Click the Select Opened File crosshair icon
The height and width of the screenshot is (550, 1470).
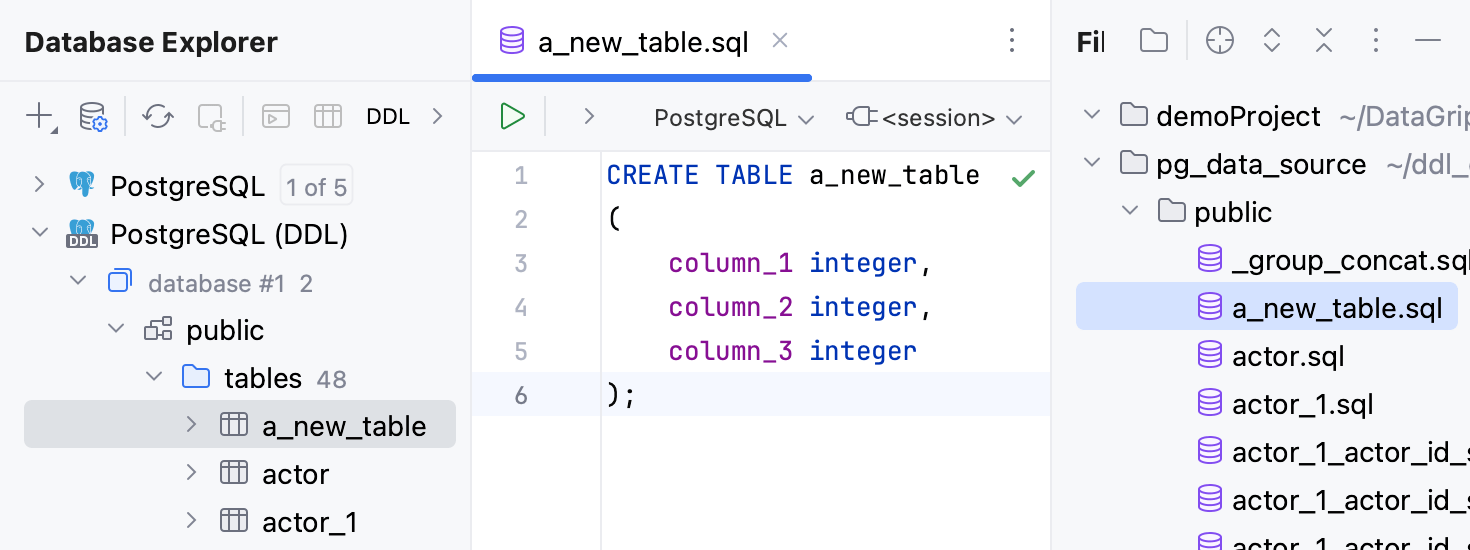pos(1220,41)
